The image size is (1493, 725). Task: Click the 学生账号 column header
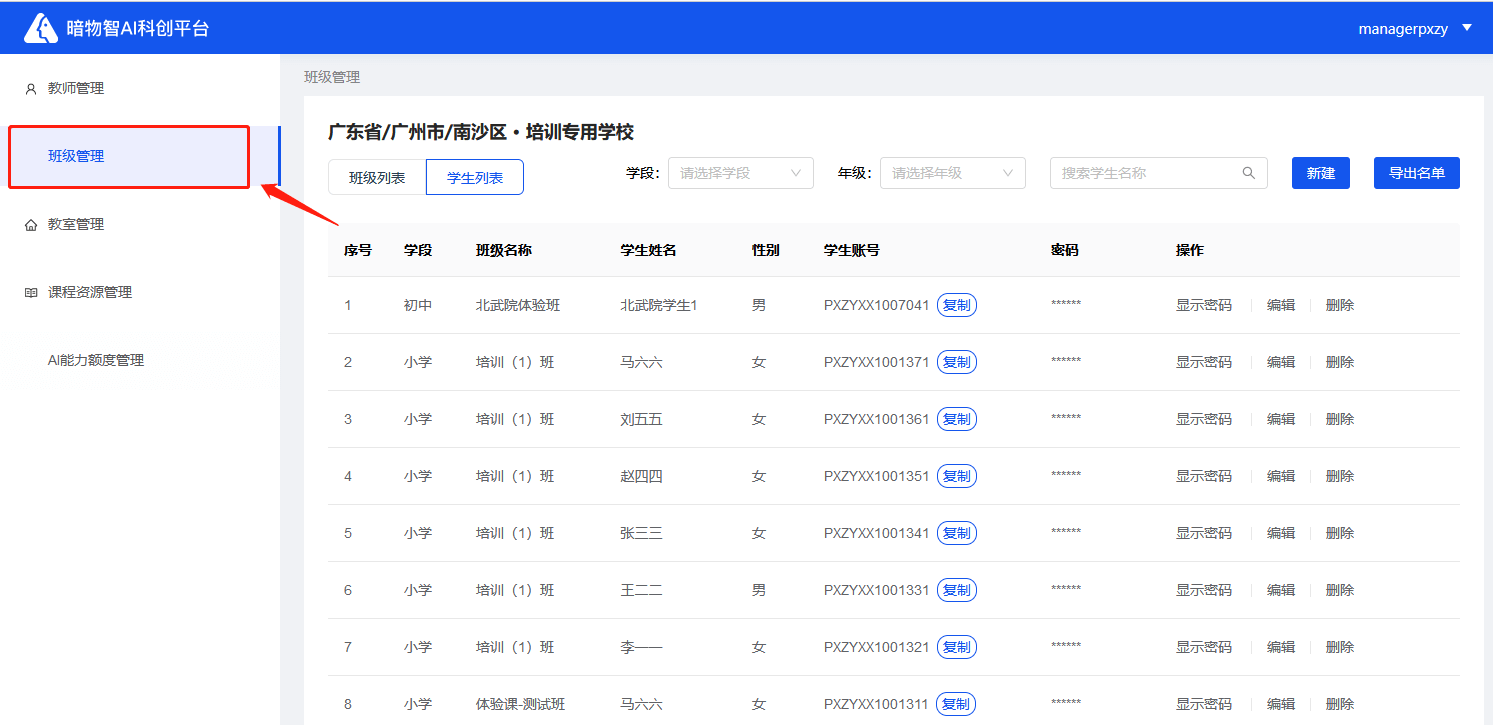pyautogui.click(x=852, y=250)
